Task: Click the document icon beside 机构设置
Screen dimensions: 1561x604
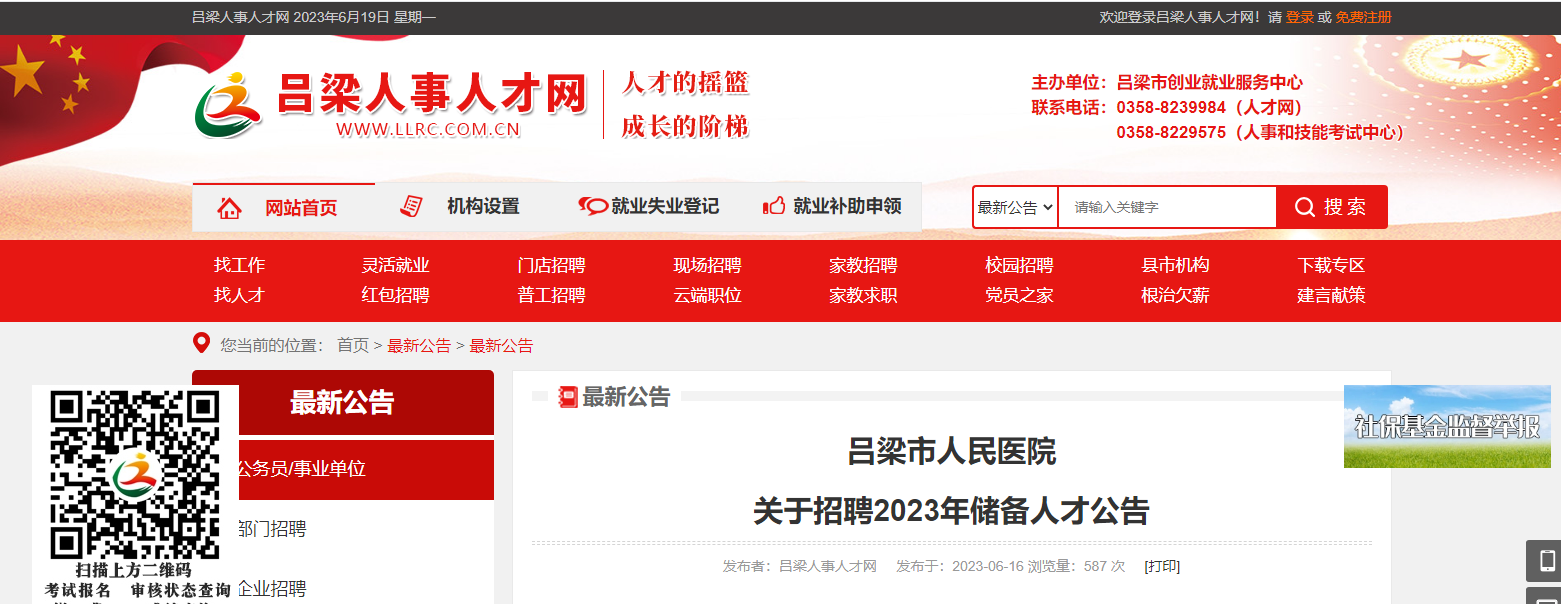Action: [x=411, y=206]
